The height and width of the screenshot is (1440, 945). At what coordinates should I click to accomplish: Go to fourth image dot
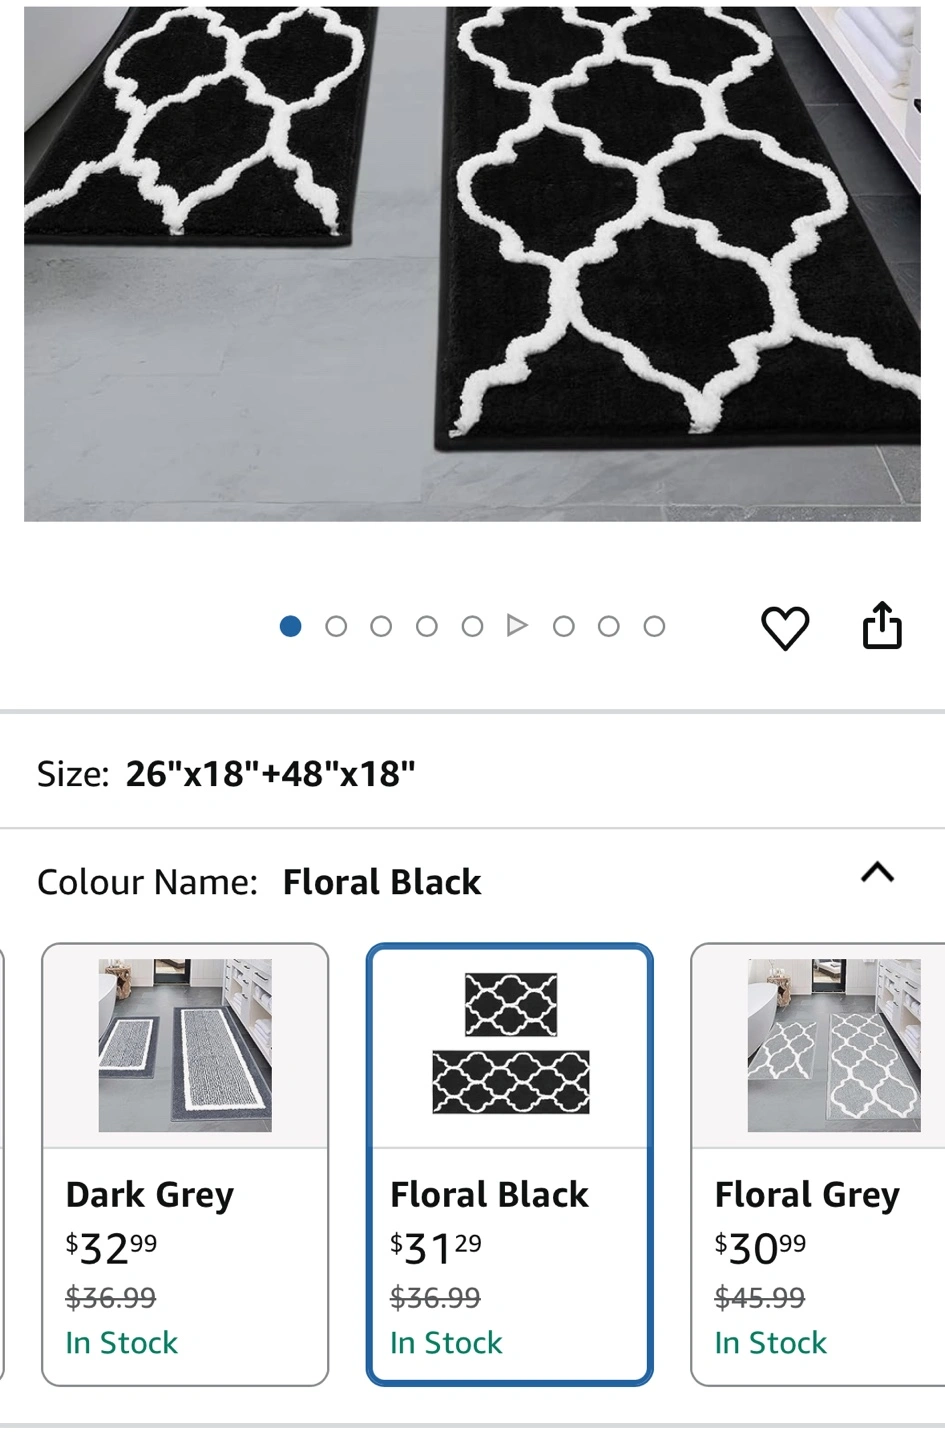427,626
